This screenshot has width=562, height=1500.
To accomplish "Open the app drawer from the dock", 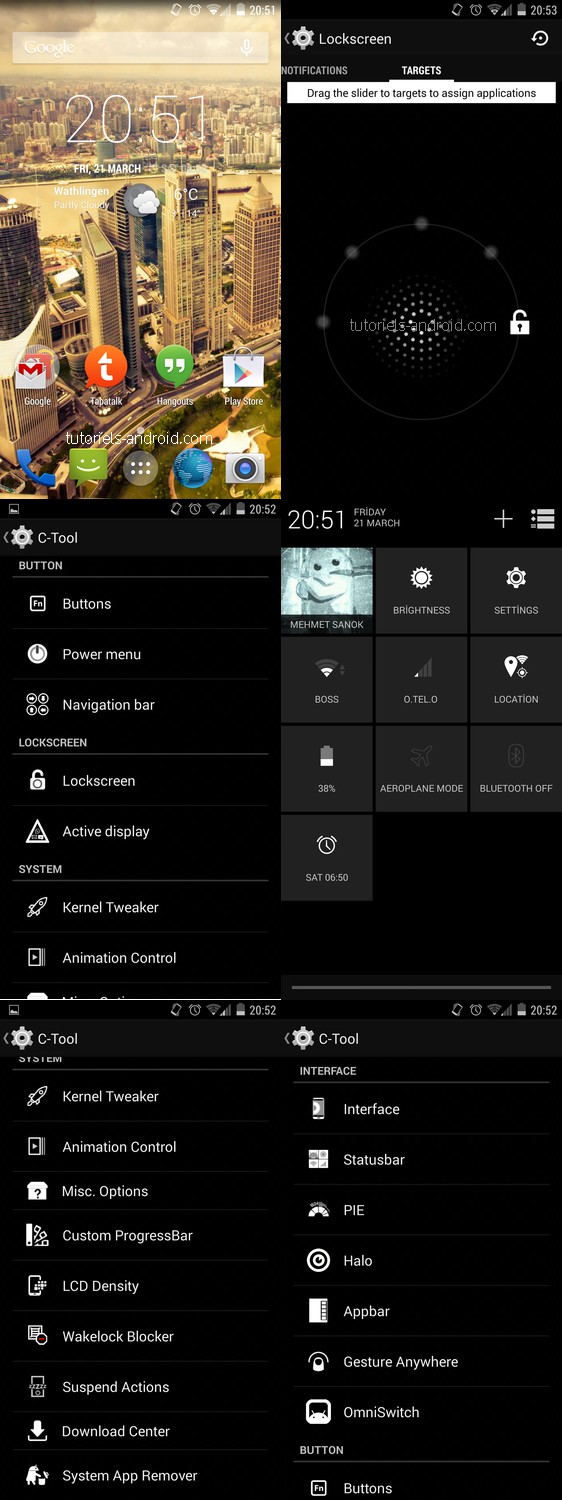I will (x=140, y=467).
